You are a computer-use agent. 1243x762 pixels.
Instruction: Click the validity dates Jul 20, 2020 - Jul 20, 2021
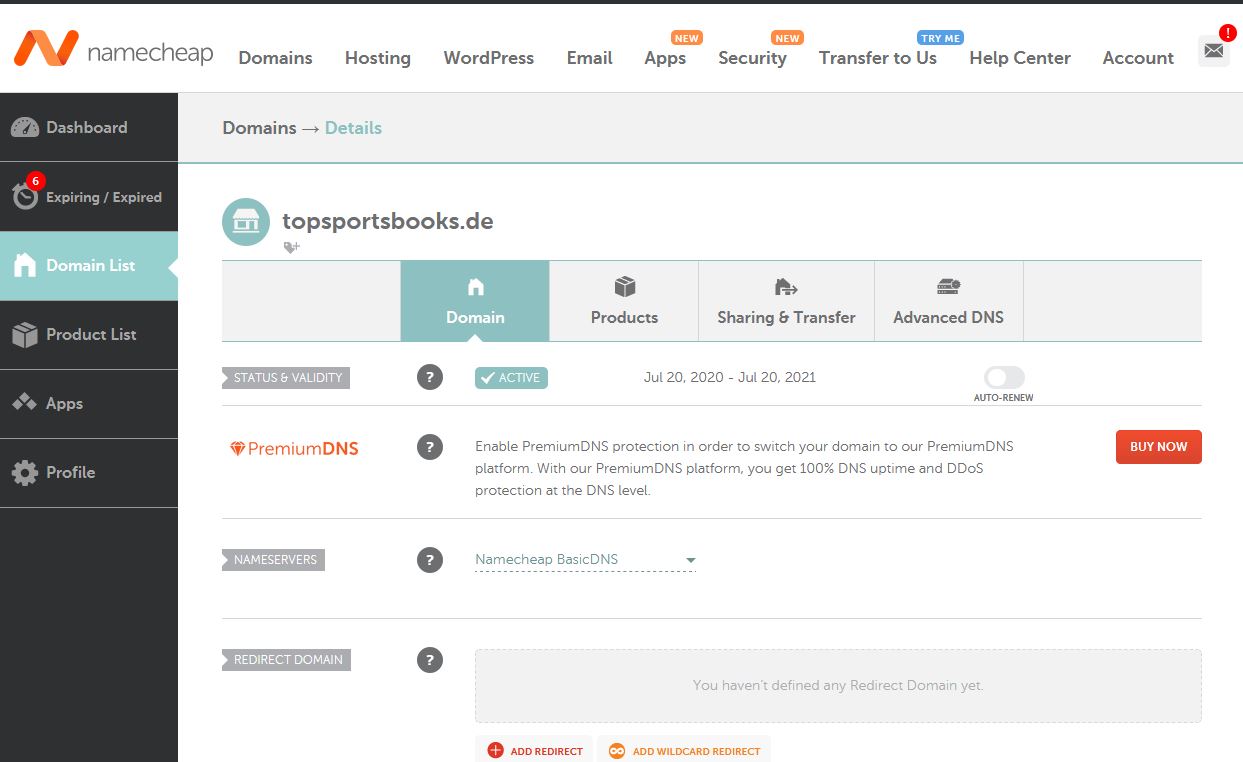(x=730, y=378)
